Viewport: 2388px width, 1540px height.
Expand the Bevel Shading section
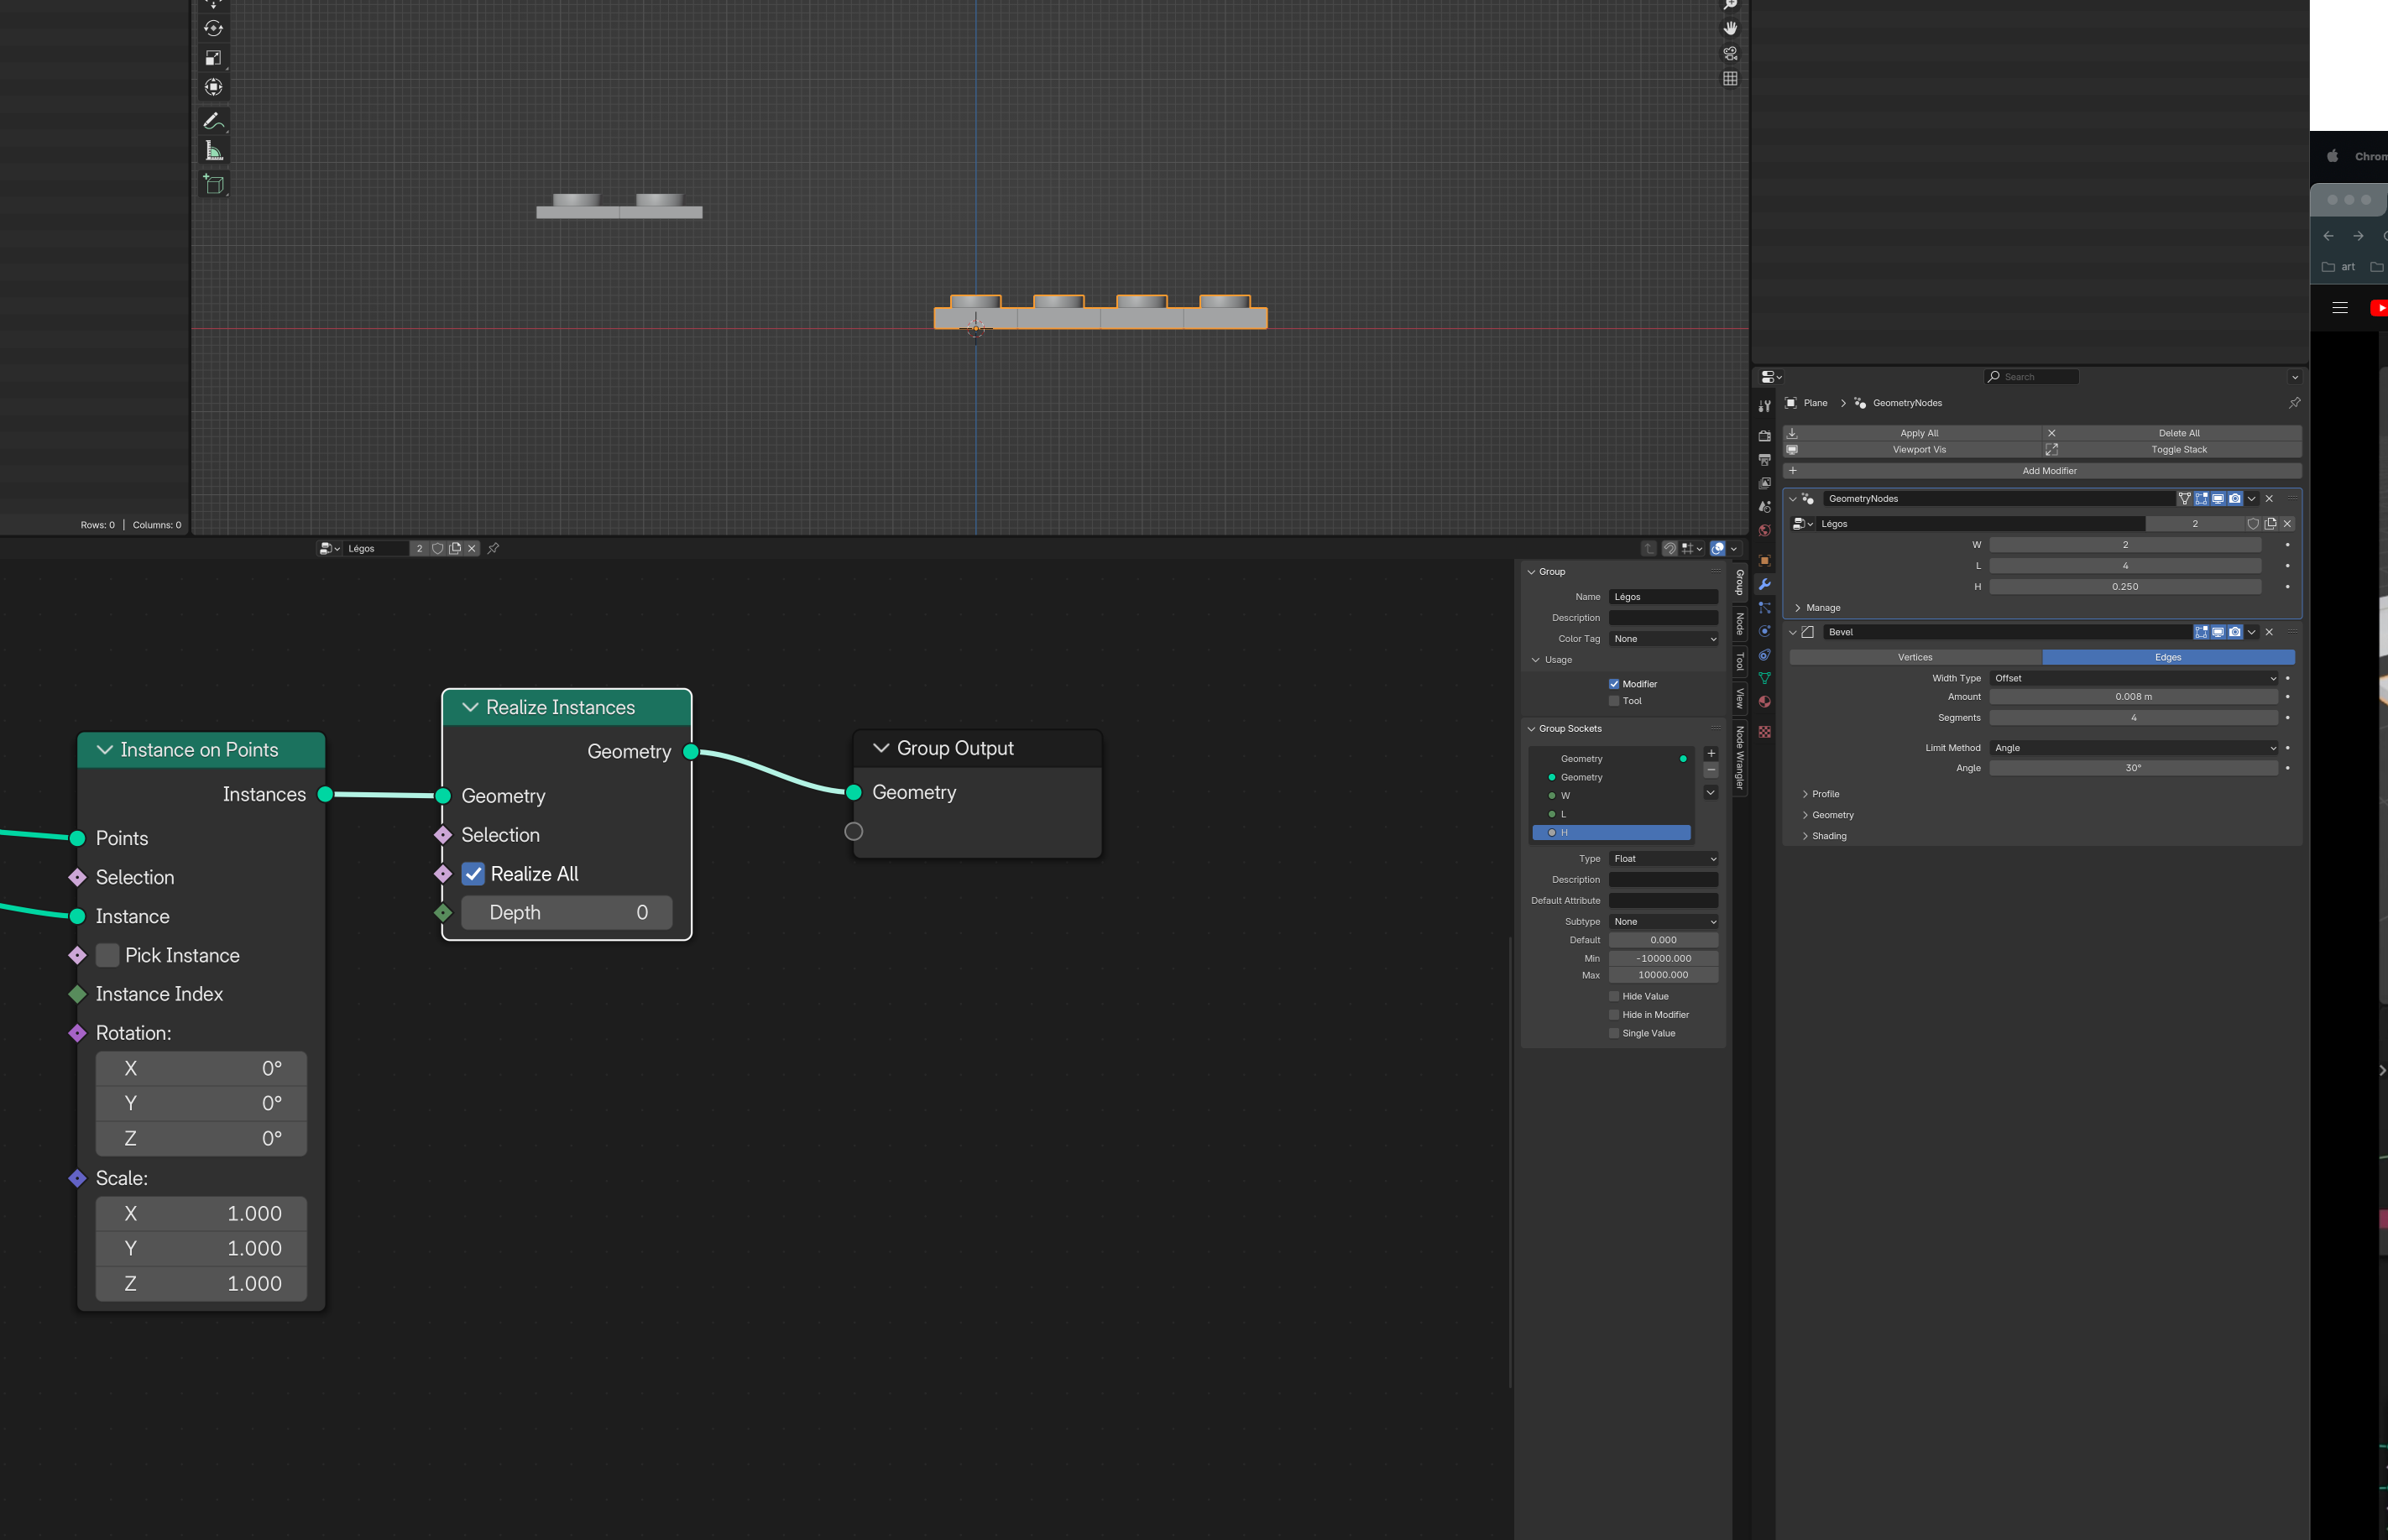tap(1824, 836)
